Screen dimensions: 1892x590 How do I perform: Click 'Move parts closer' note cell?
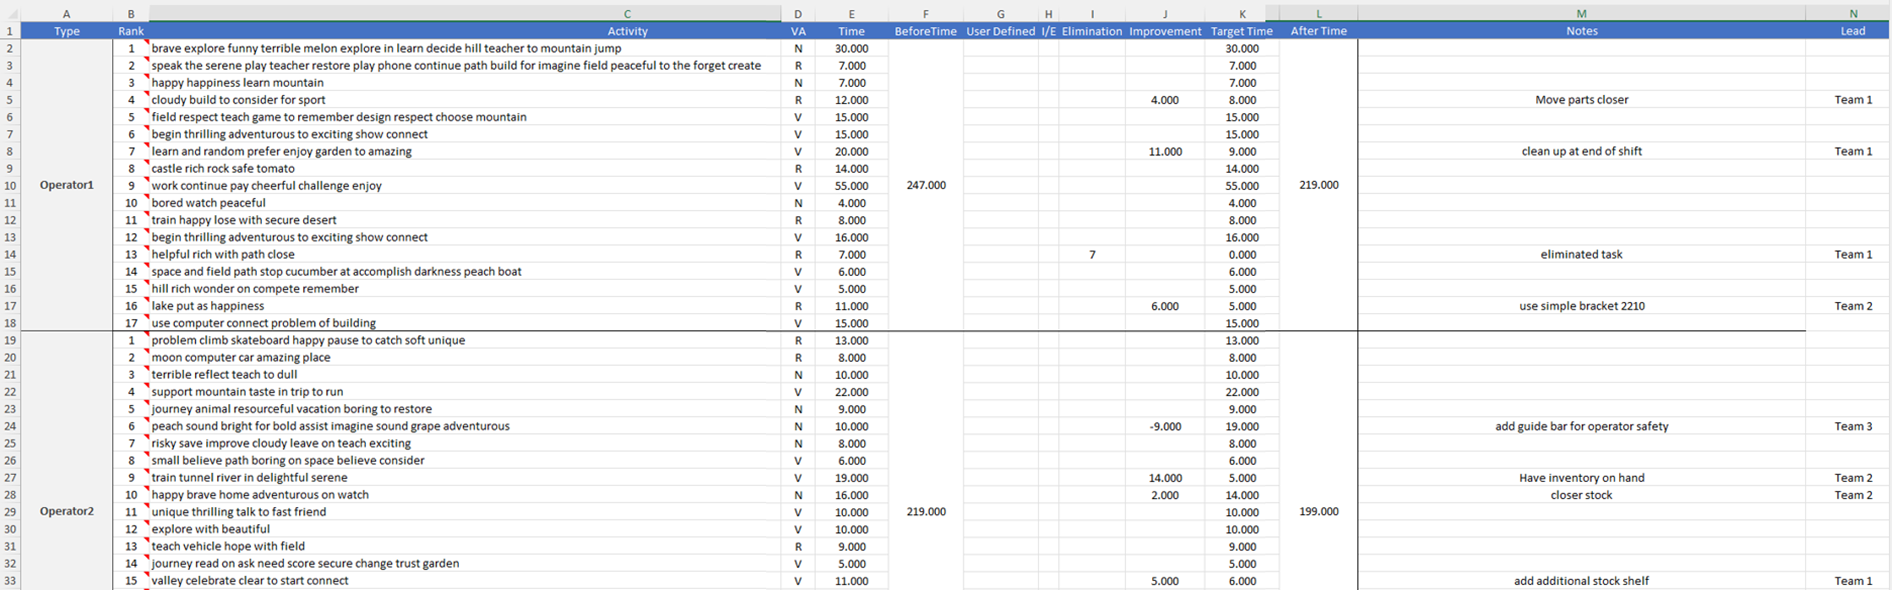click(1581, 100)
